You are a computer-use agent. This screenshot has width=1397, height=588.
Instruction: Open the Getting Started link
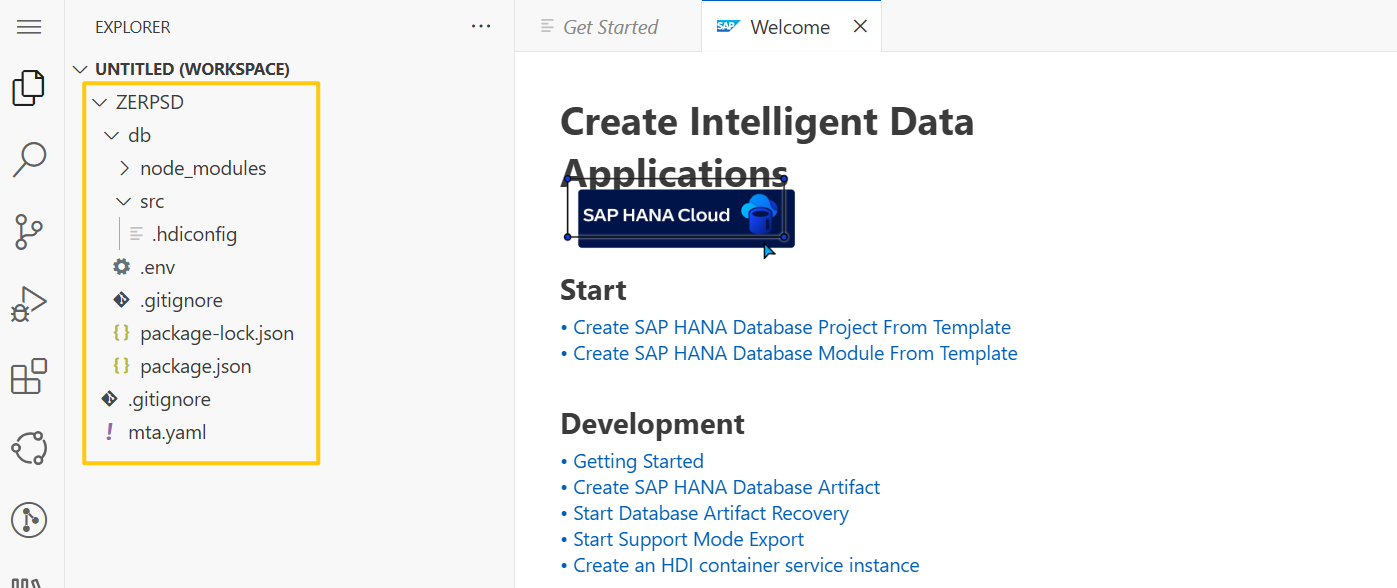638,461
